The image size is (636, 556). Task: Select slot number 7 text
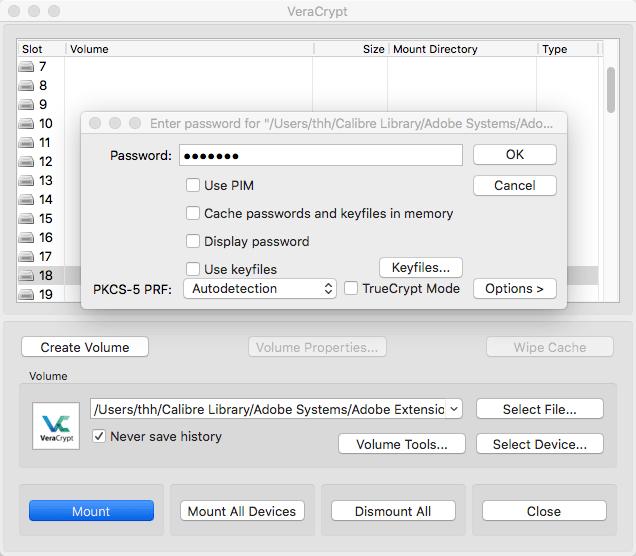click(x=43, y=67)
